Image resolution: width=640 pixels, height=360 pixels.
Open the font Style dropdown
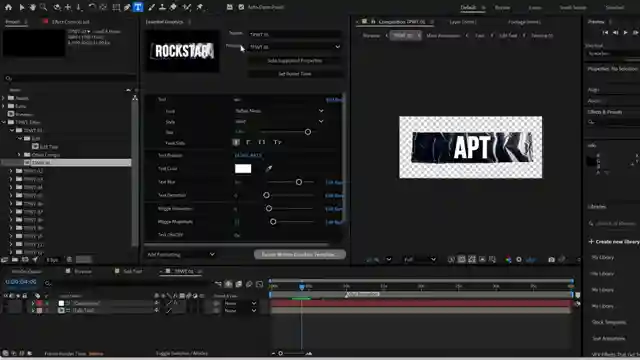pyautogui.click(x=279, y=122)
